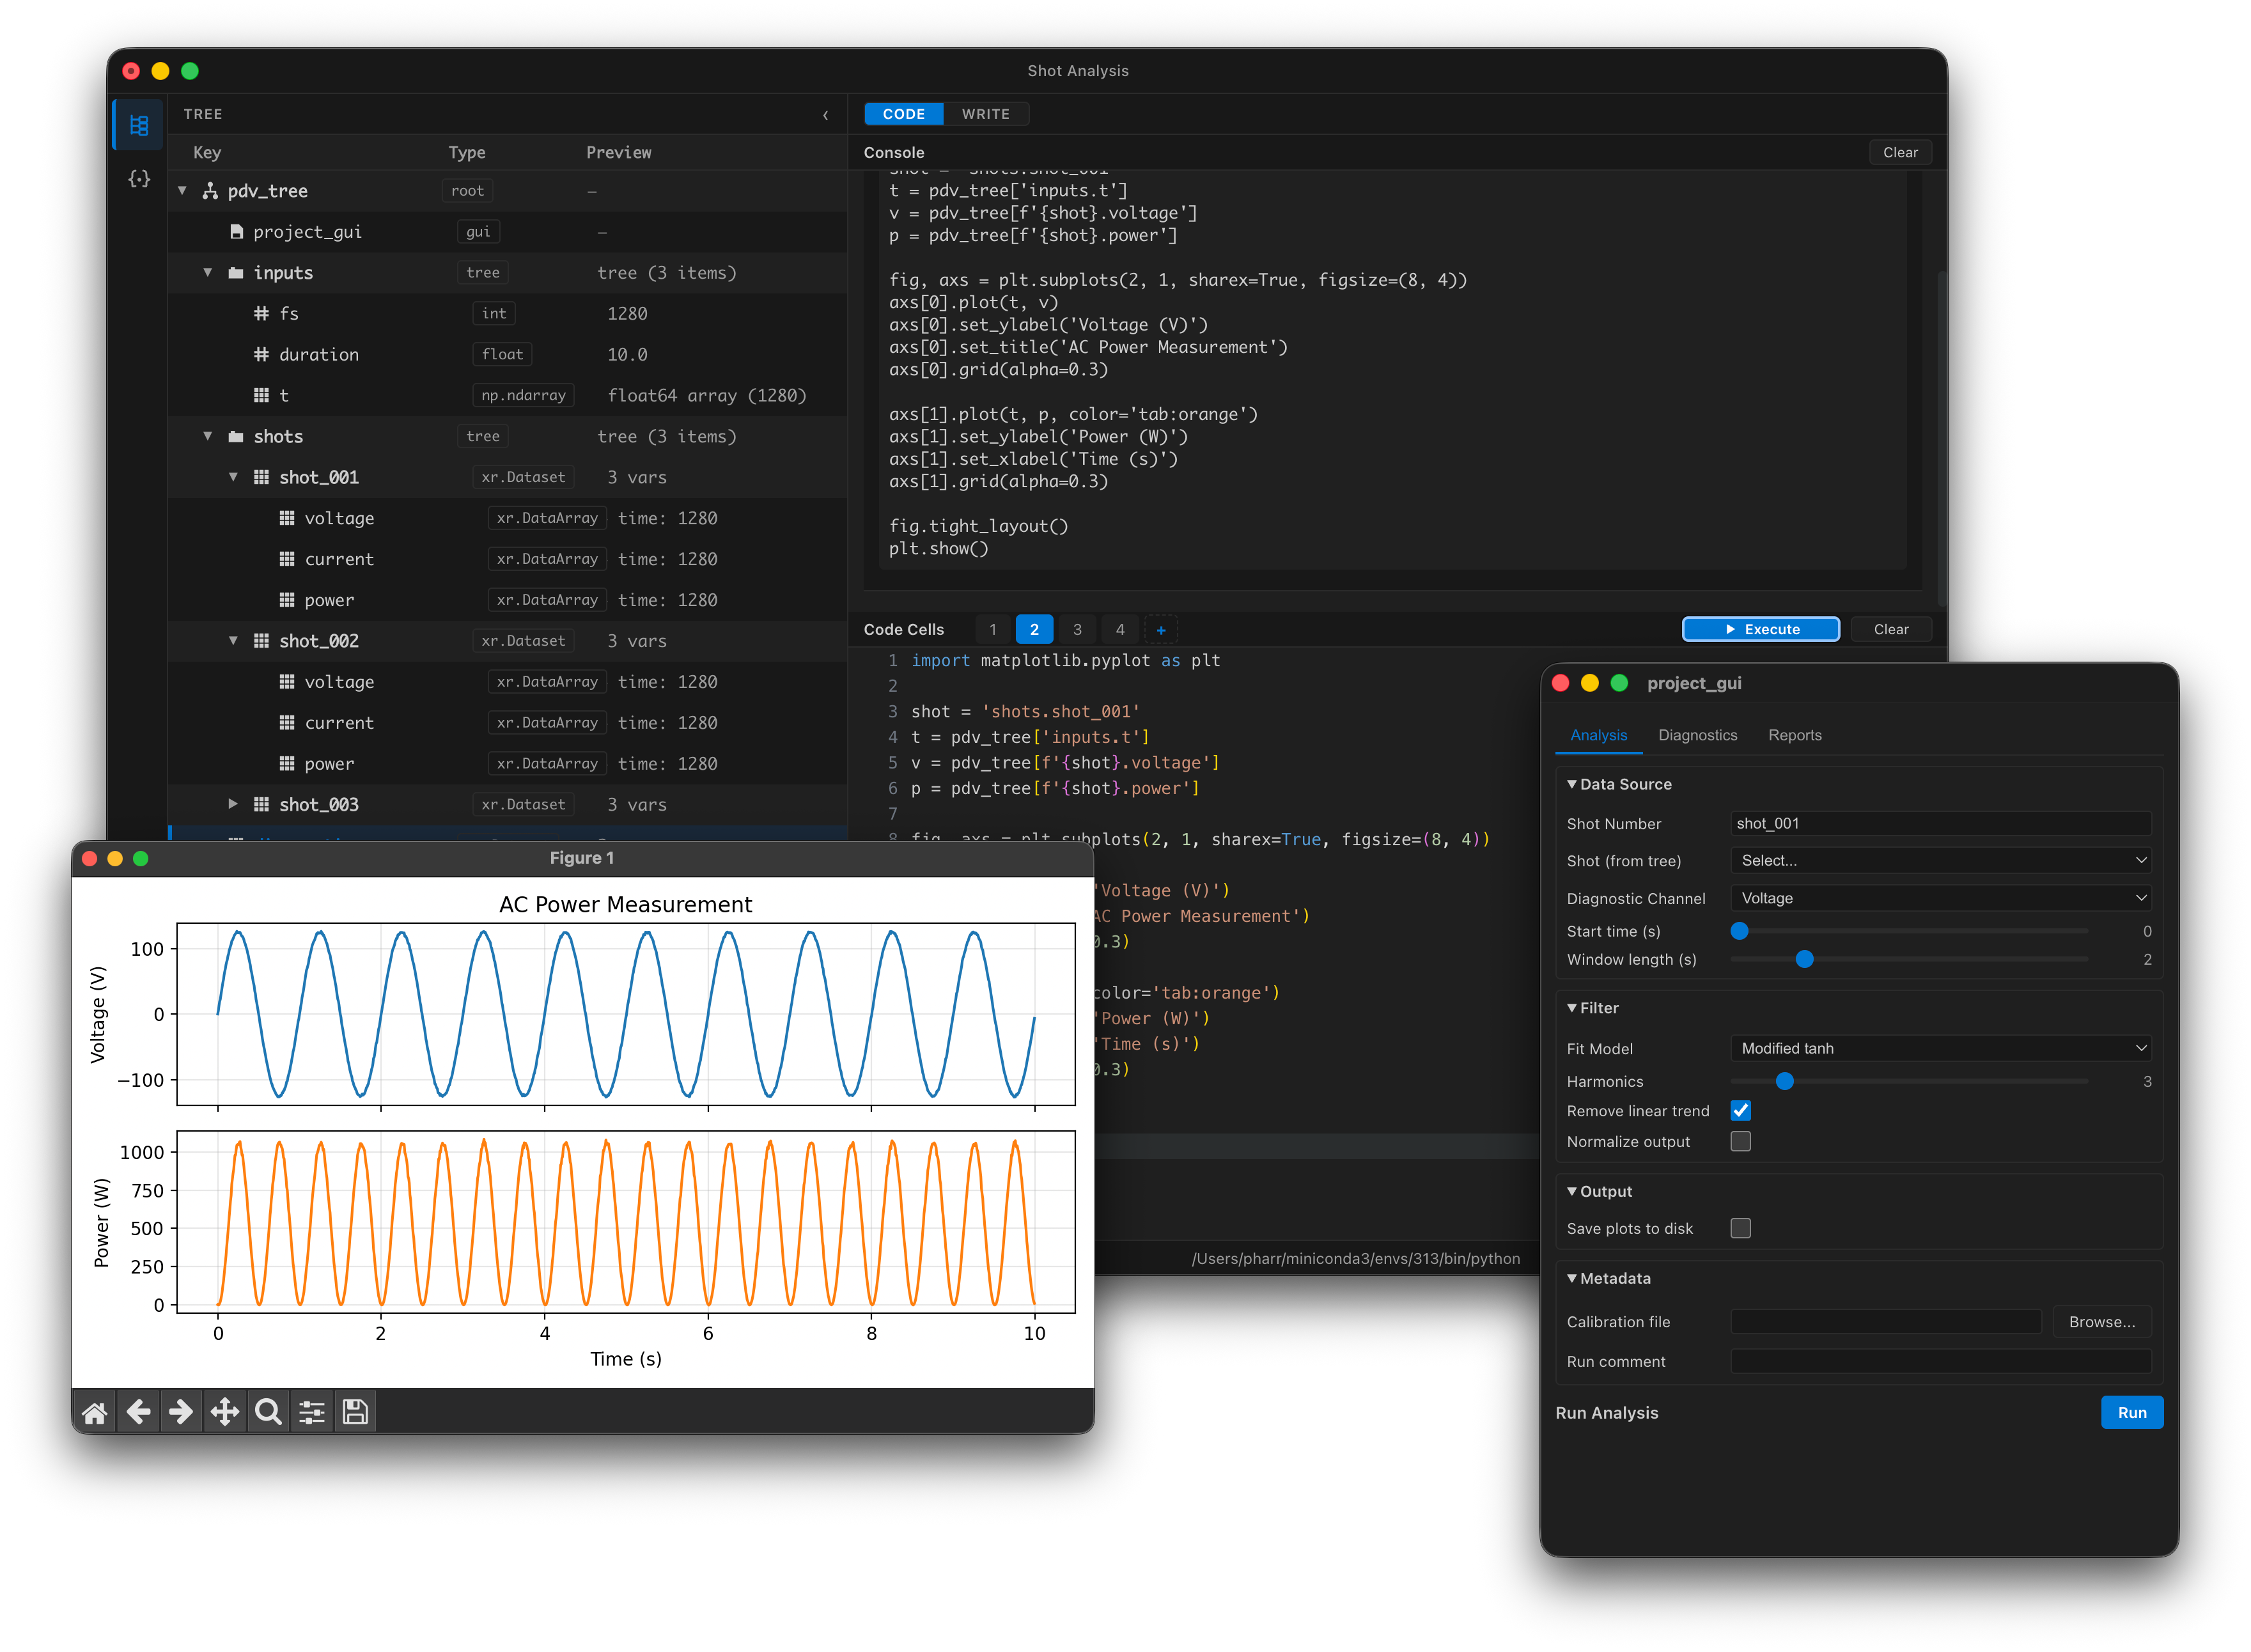2251x1652 pixels.
Task: Open the JSON braces sidebar icon
Action: pos(139,179)
